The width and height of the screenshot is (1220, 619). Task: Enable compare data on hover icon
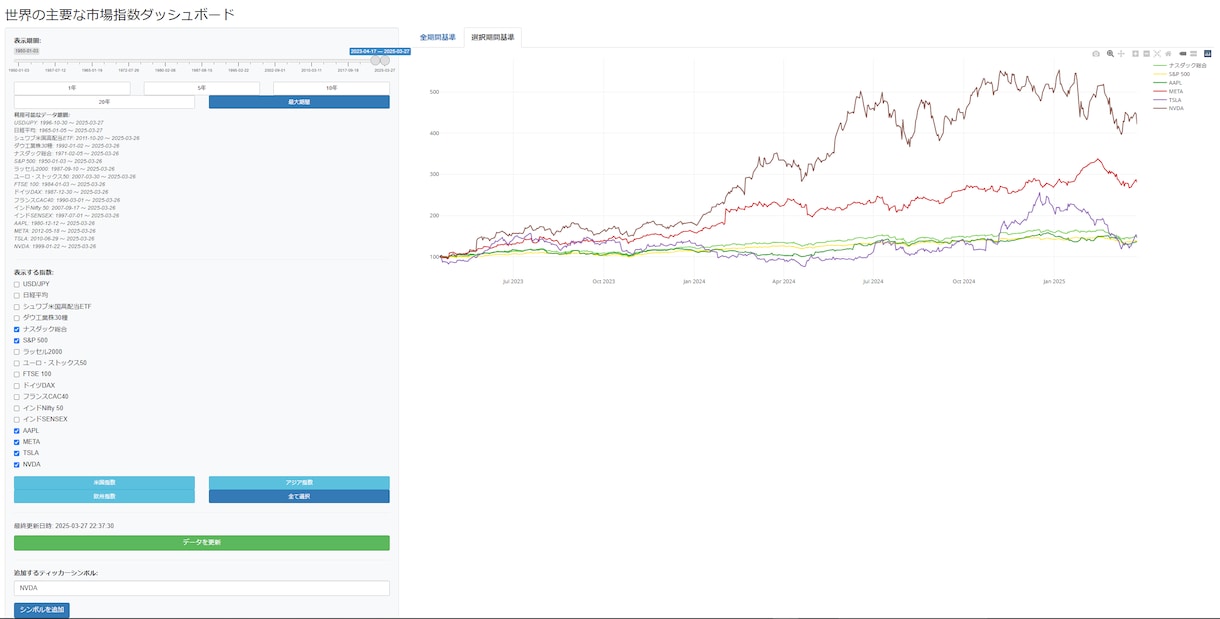(x=1193, y=53)
